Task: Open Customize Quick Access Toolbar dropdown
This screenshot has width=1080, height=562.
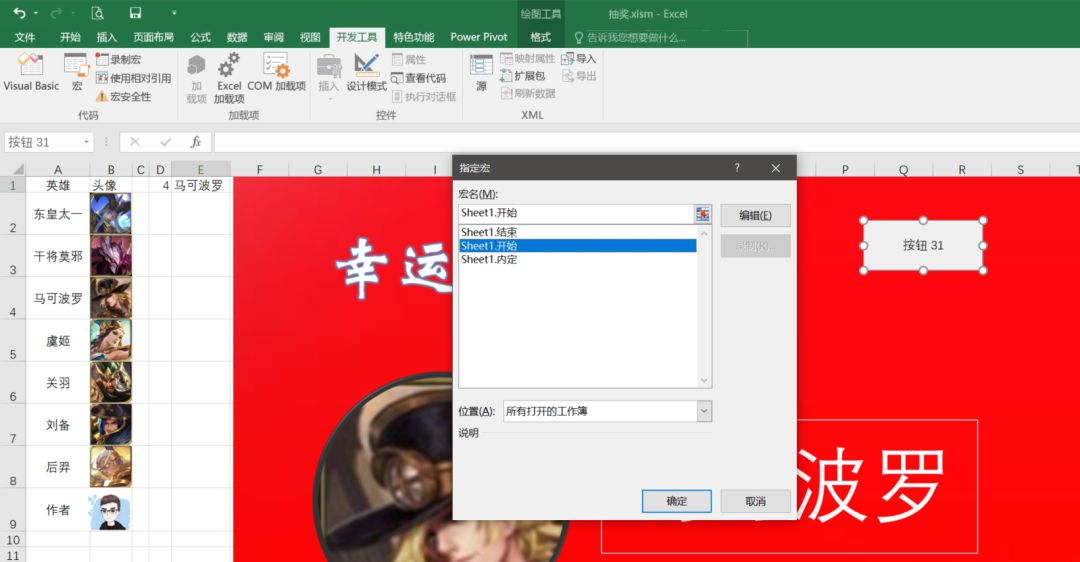Action: coord(174,13)
